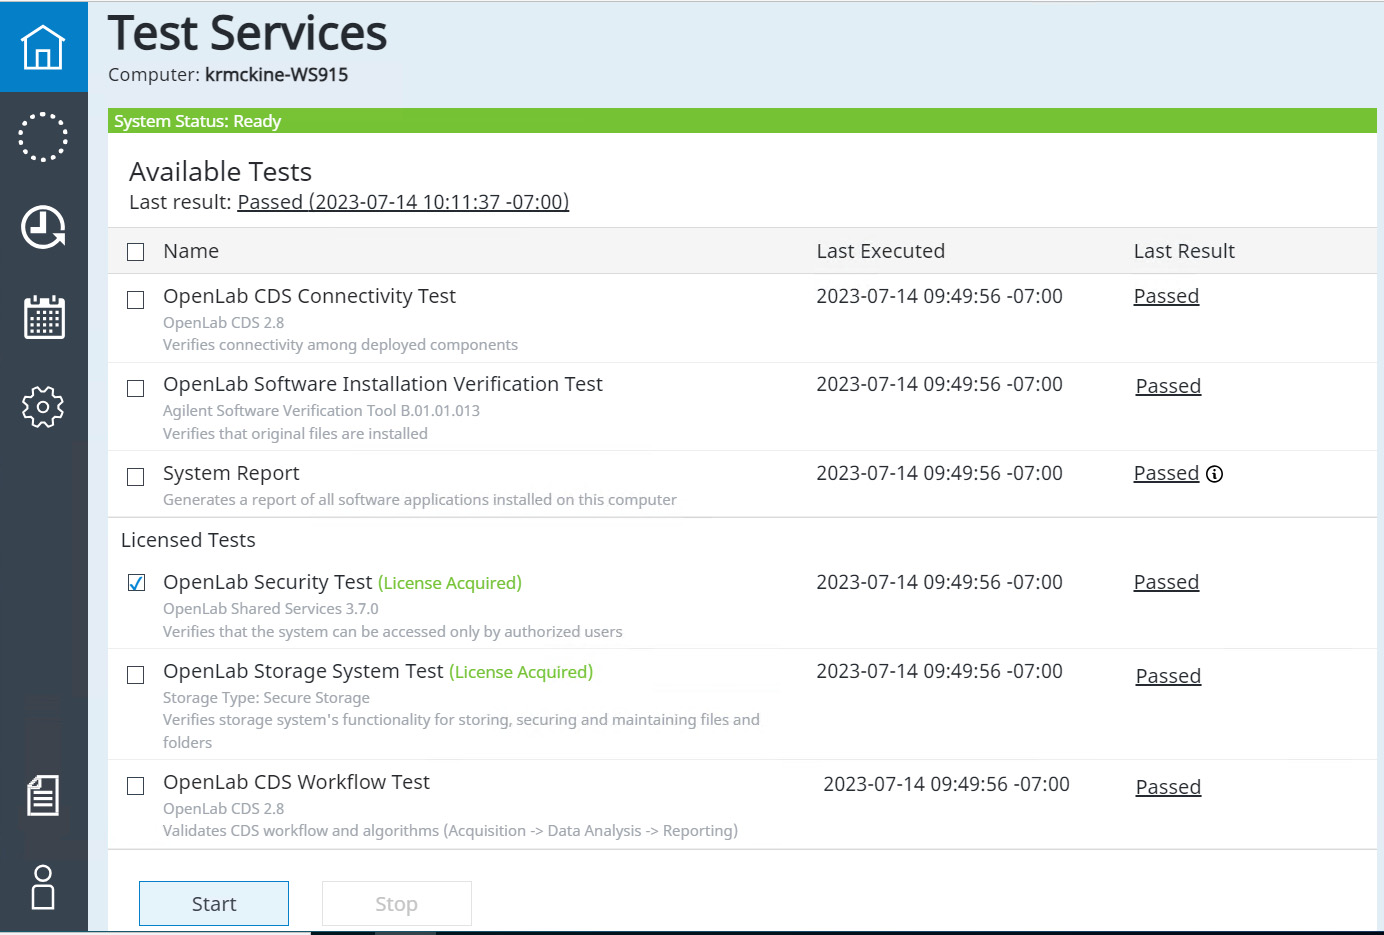1384x935 pixels.
Task: Select the OpenLab Security Test title
Action: [267, 582]
